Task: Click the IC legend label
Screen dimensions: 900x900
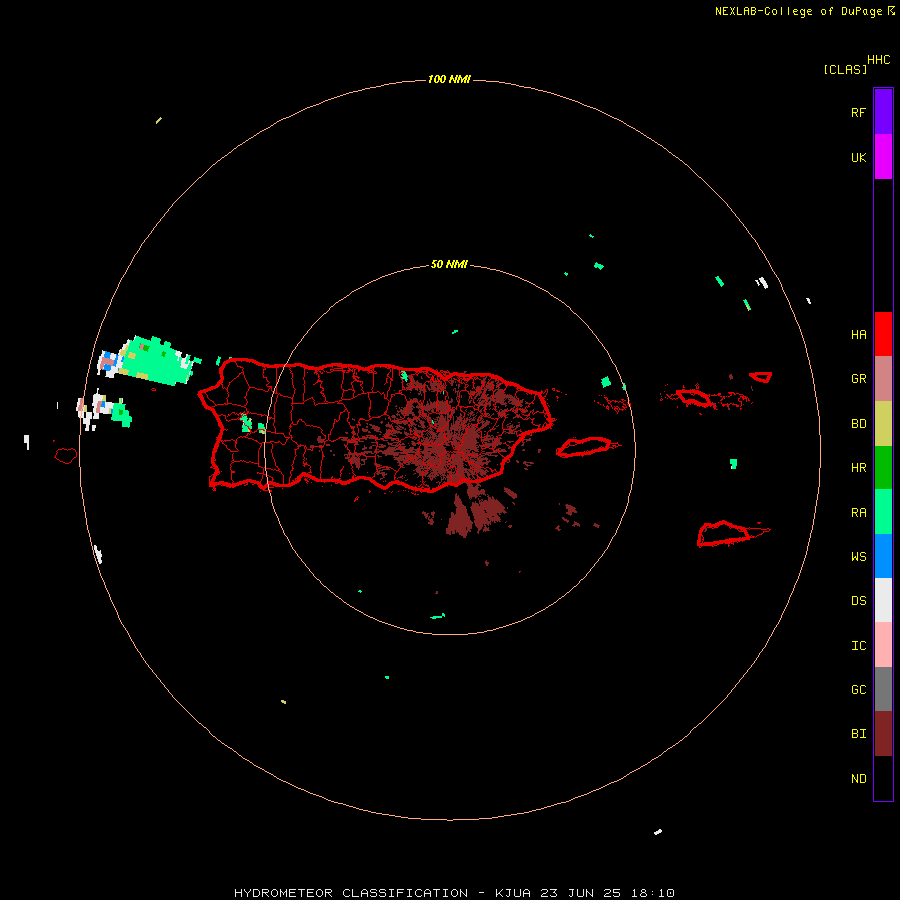Action: point(858,646)
